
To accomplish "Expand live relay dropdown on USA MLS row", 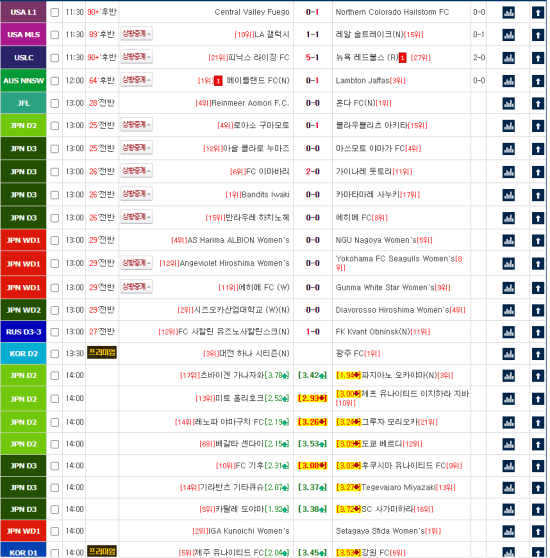I will pos(136,34).
